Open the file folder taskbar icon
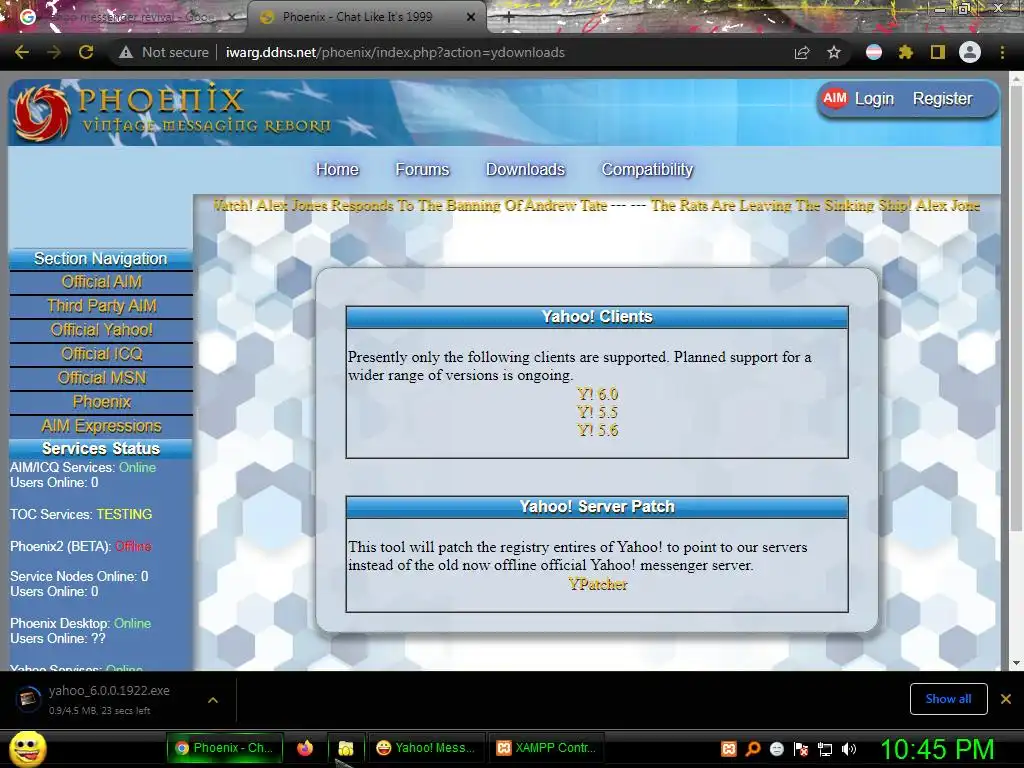The width and height of the screenshot is (1024, 768). [345, 748]
